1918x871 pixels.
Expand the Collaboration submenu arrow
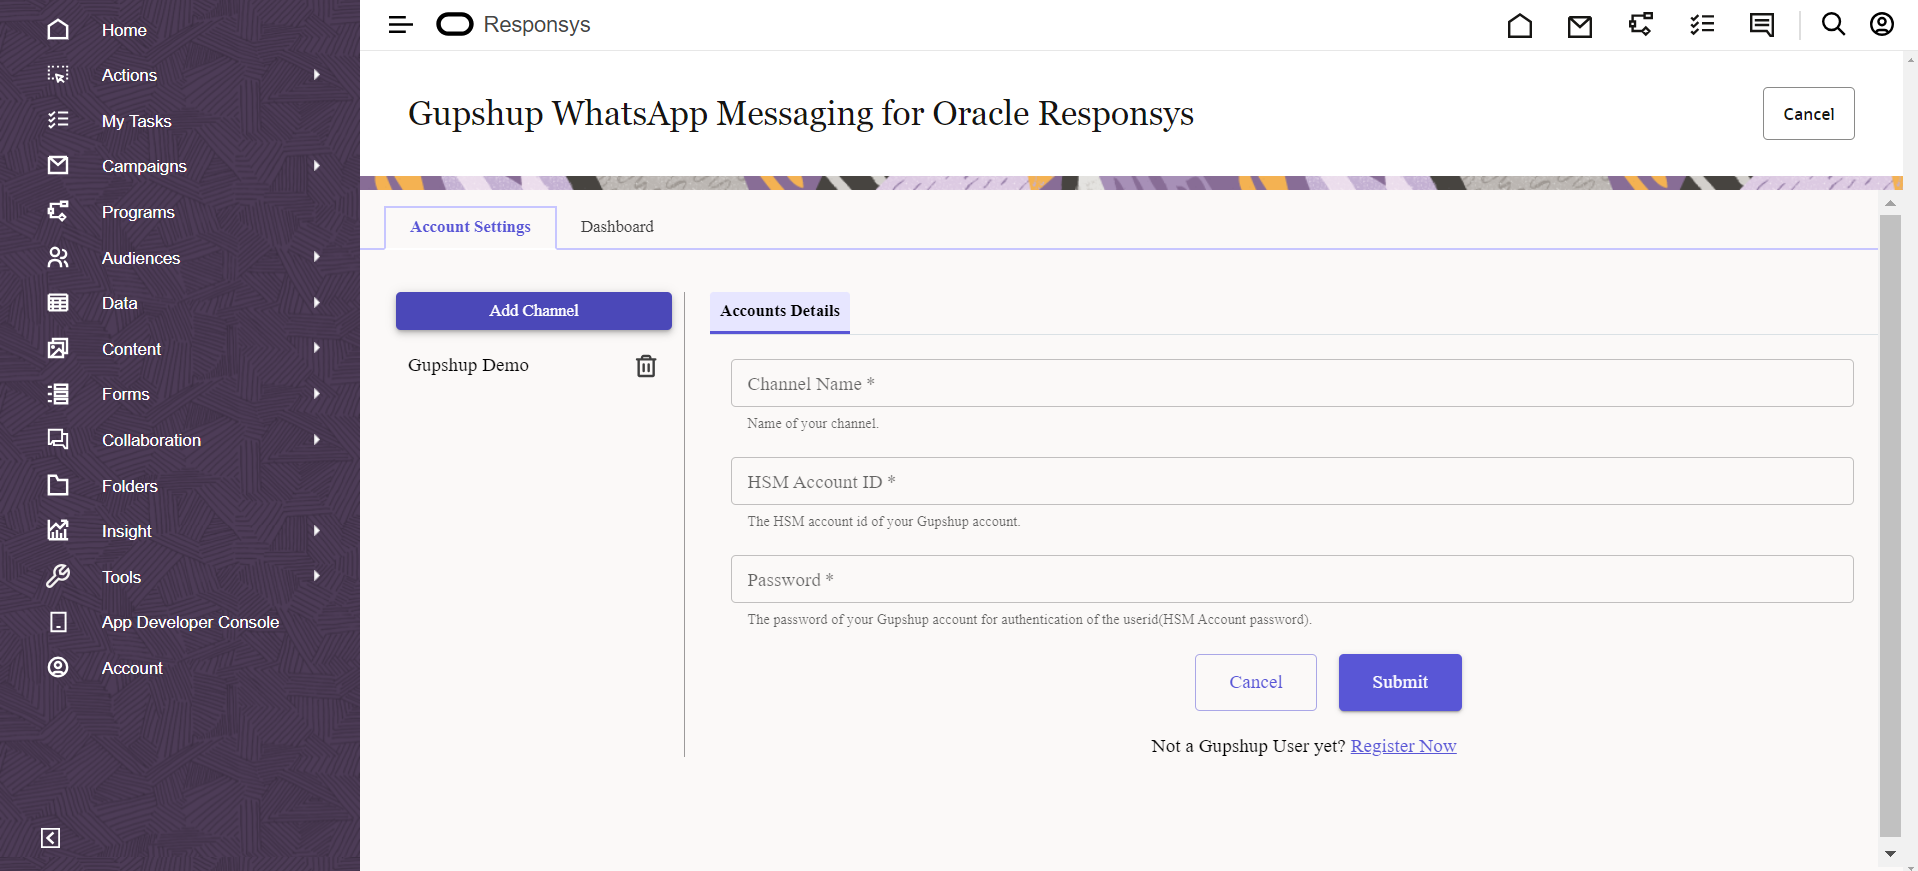316,440
